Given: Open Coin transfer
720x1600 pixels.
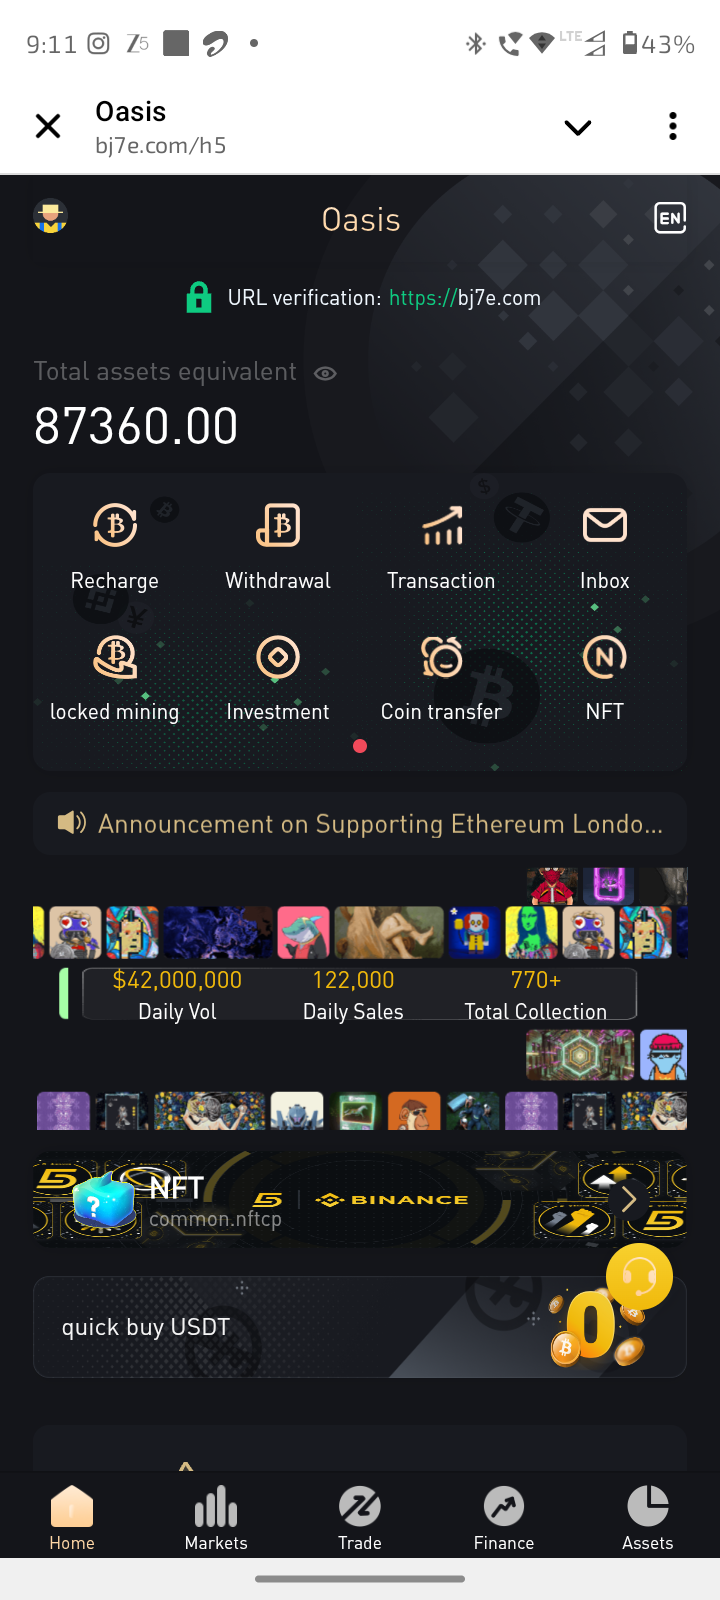Looking at the screenshot, I should coord(441,657).
